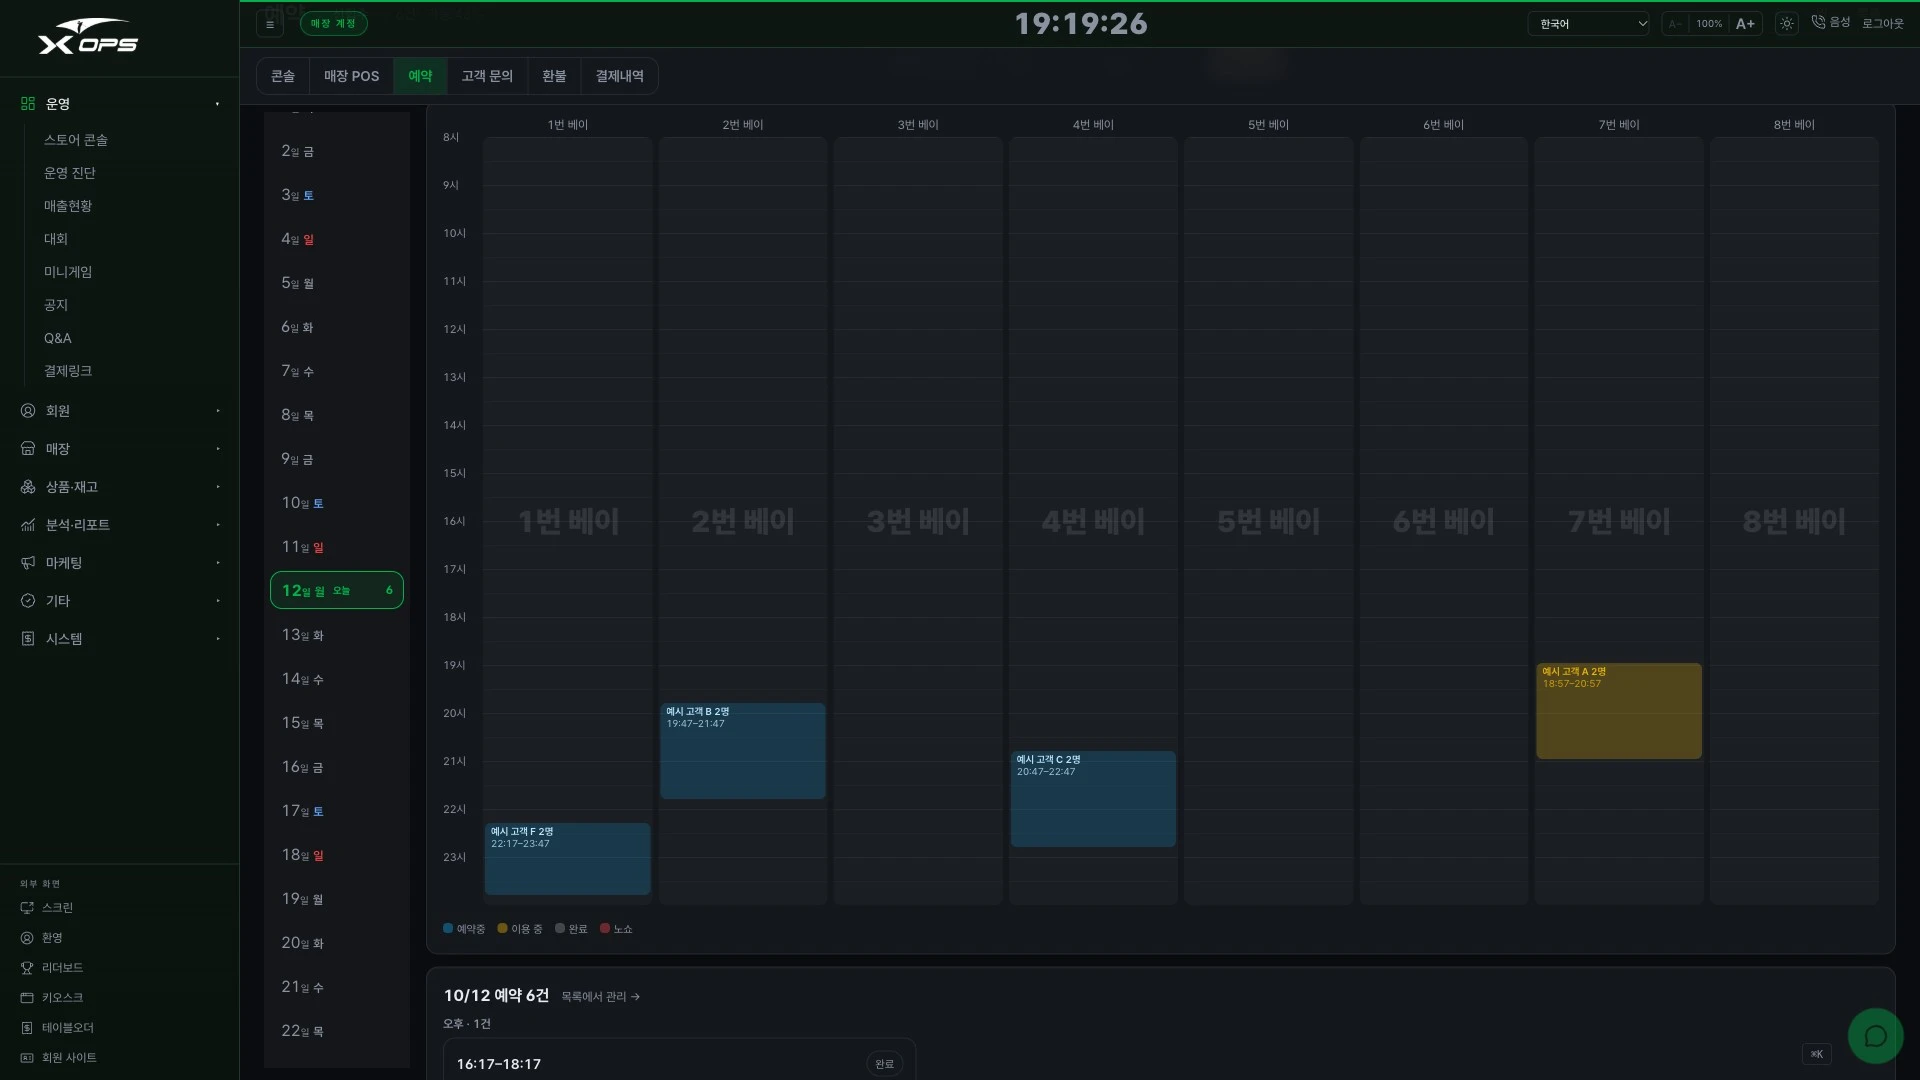
Task: Click the 기타 check-circle icon
Action: [x=28, y=601]
